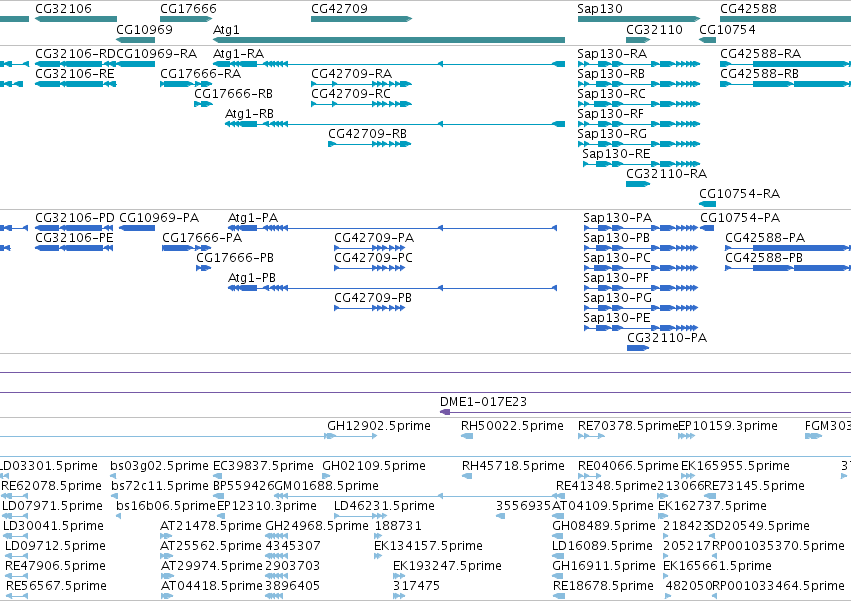Select protein Sap130-PC
This screenshot has width=851, height=601.
point(640,268)
